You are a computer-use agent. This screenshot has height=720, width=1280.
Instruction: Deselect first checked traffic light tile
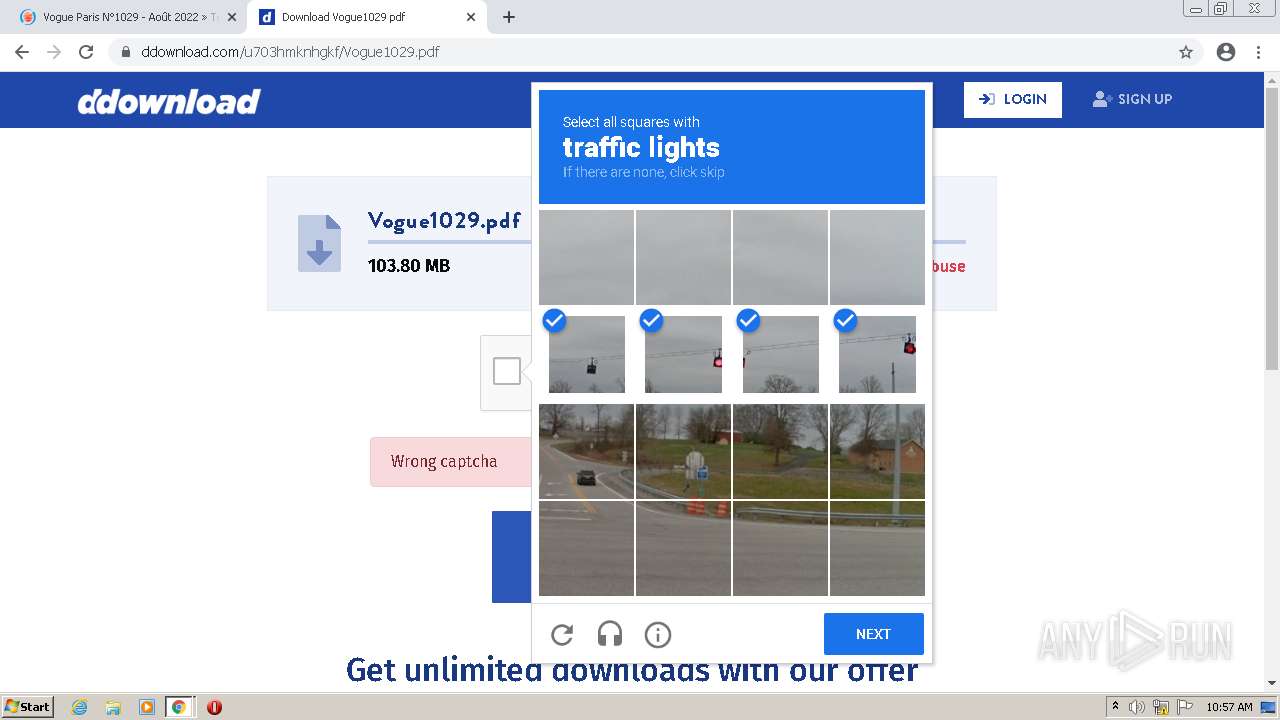coord(586,354)
